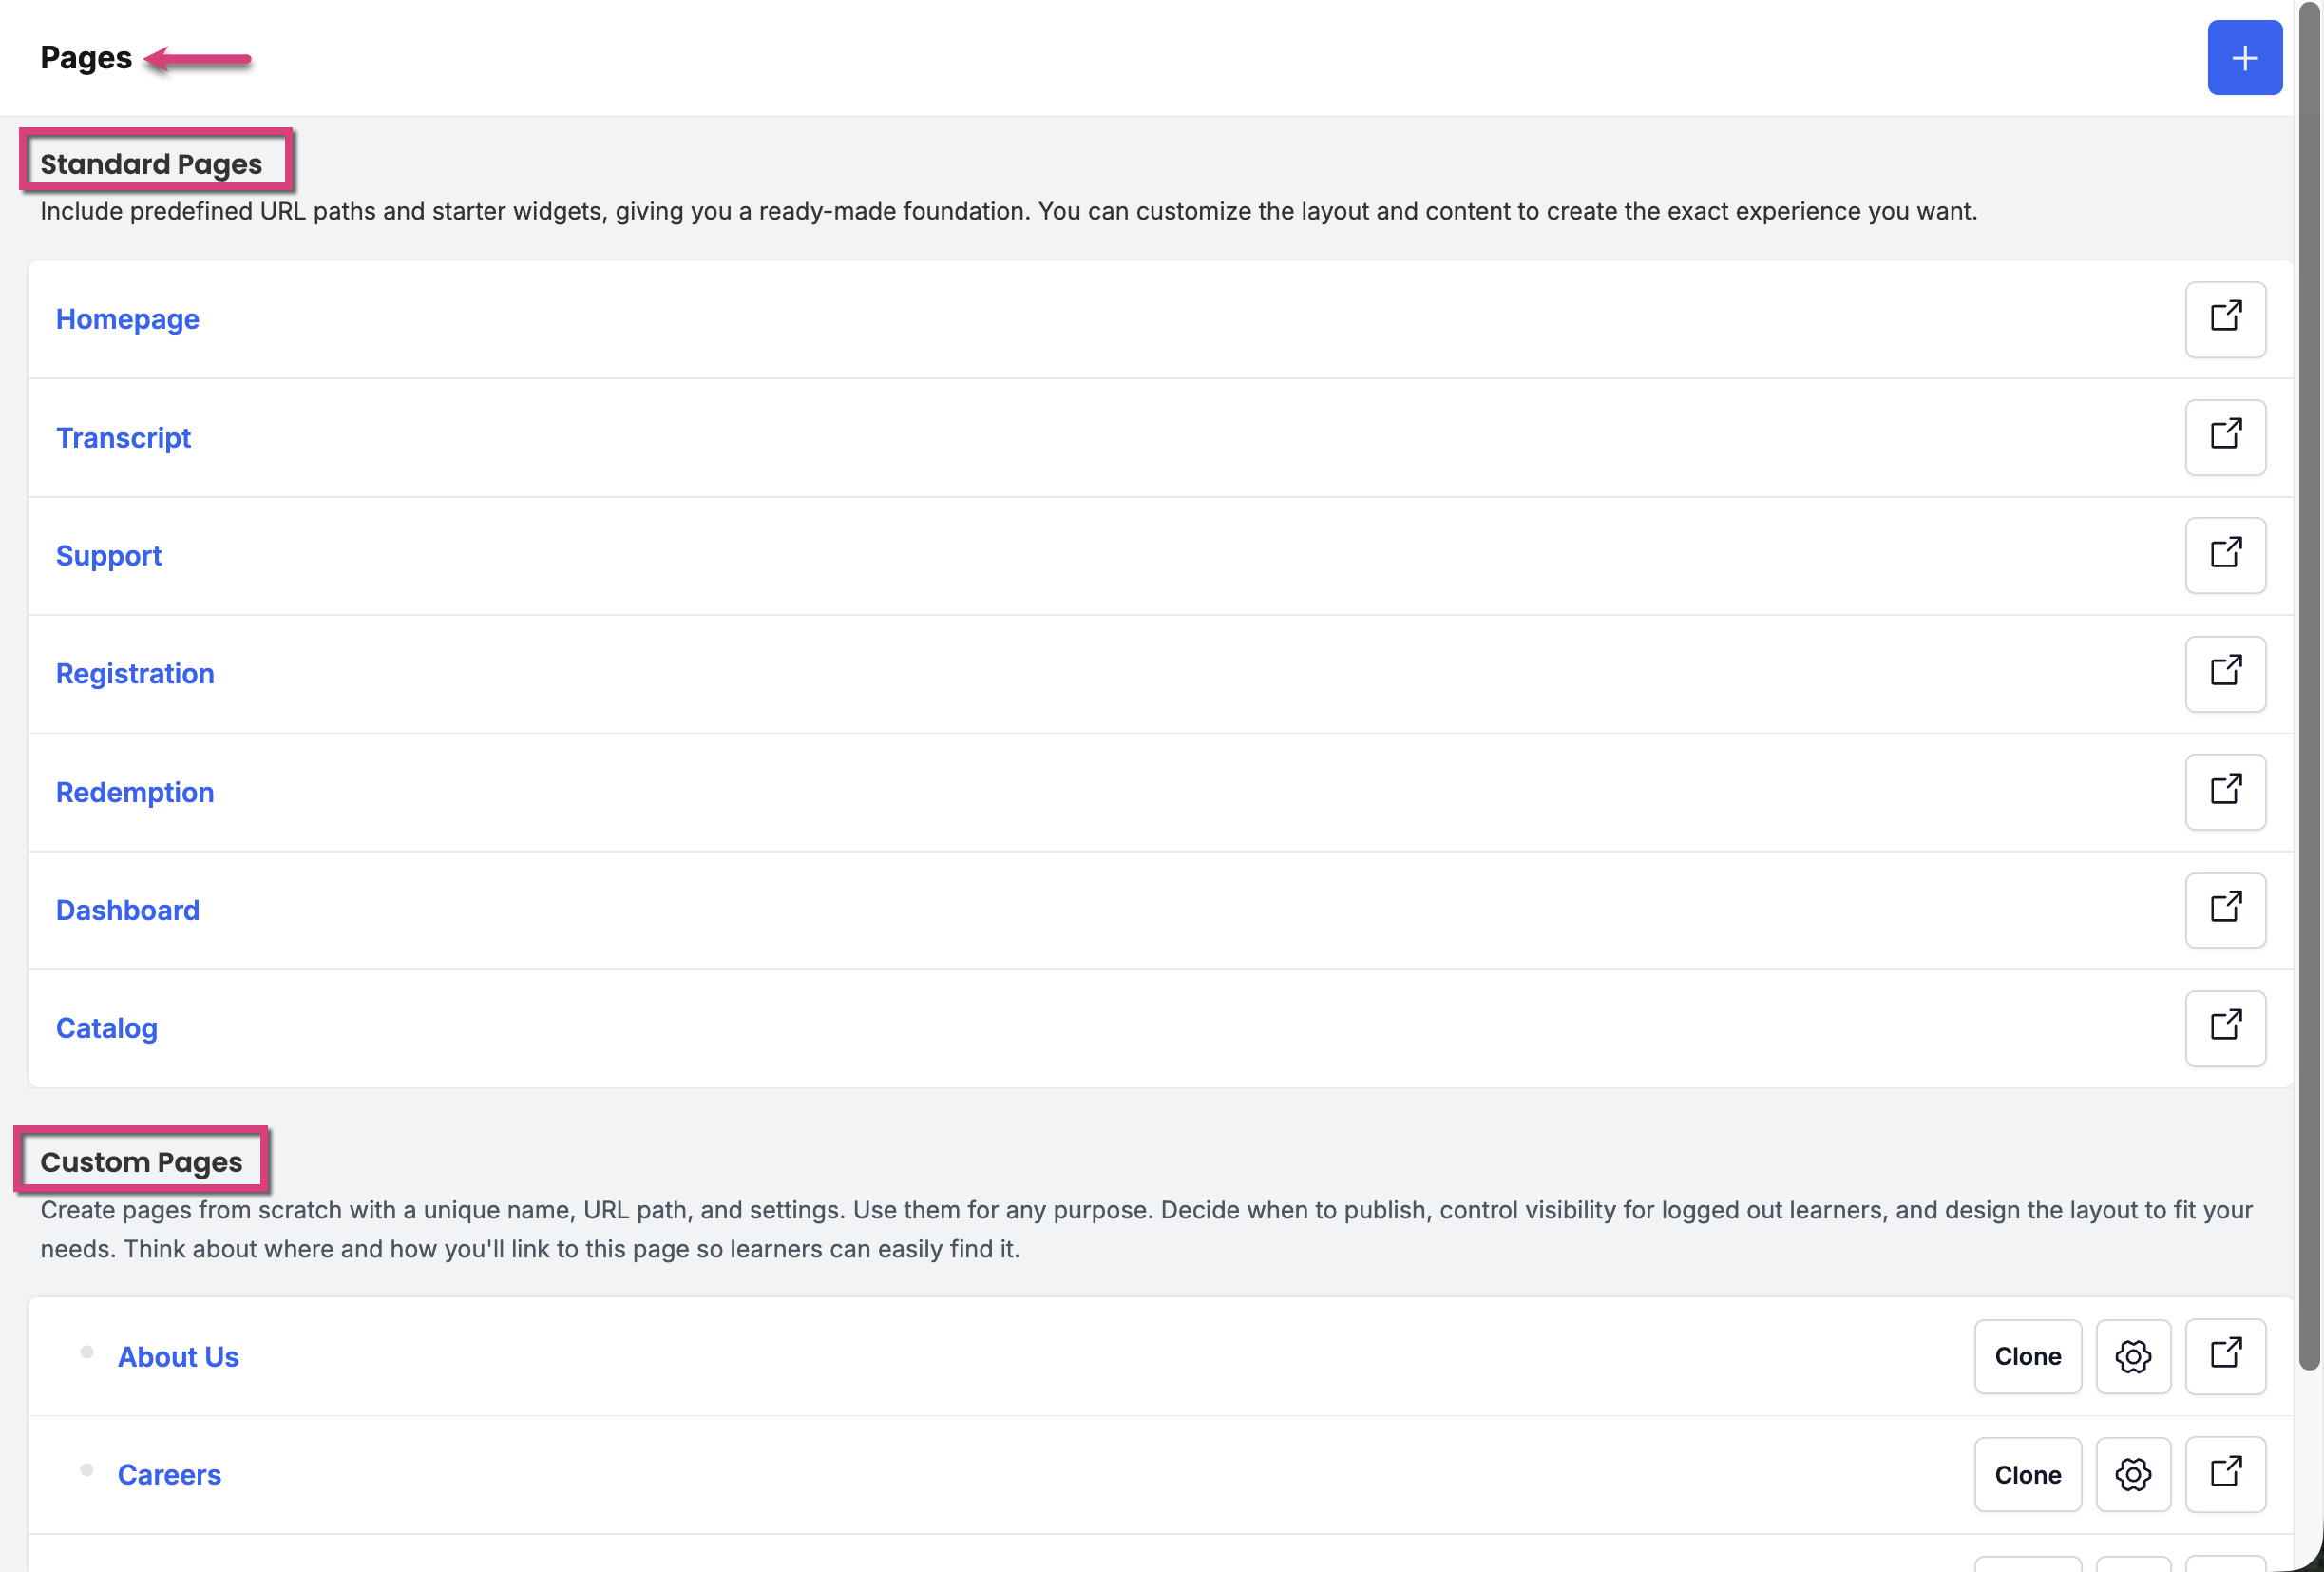Click the Standard Pages heading
This screenshot has width=2324, height=1572.
[x=151, y=163]
